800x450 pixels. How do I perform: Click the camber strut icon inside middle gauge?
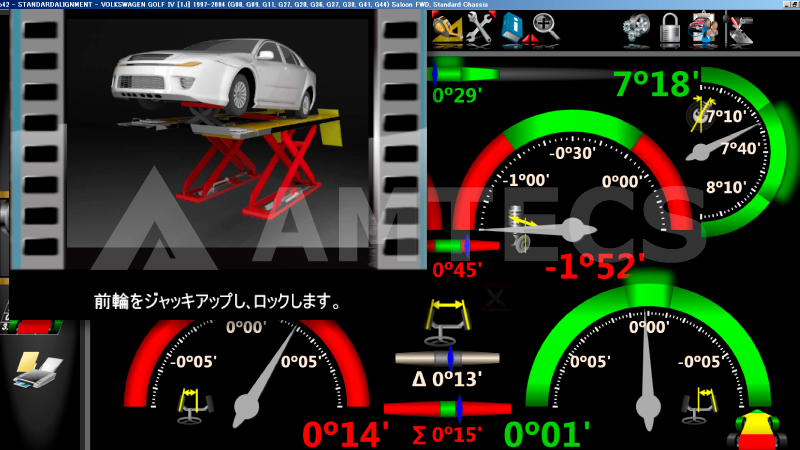522,228
